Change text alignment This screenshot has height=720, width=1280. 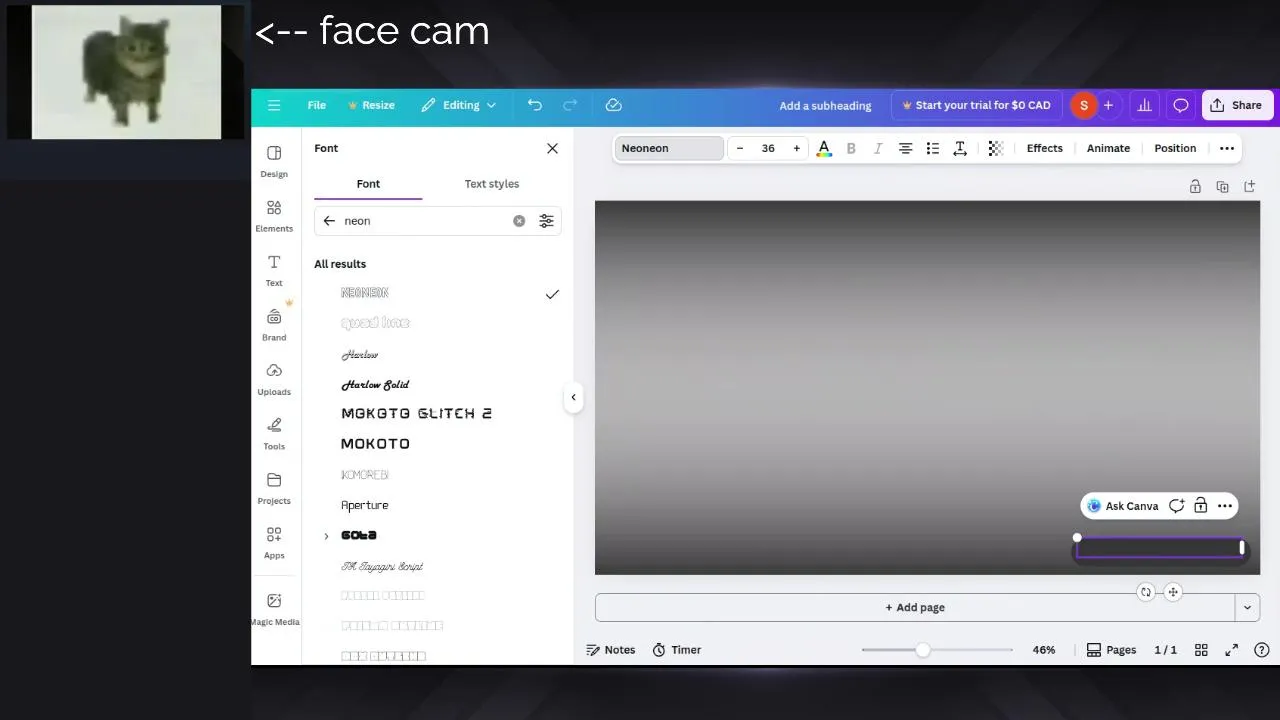[x=905, y=148]
